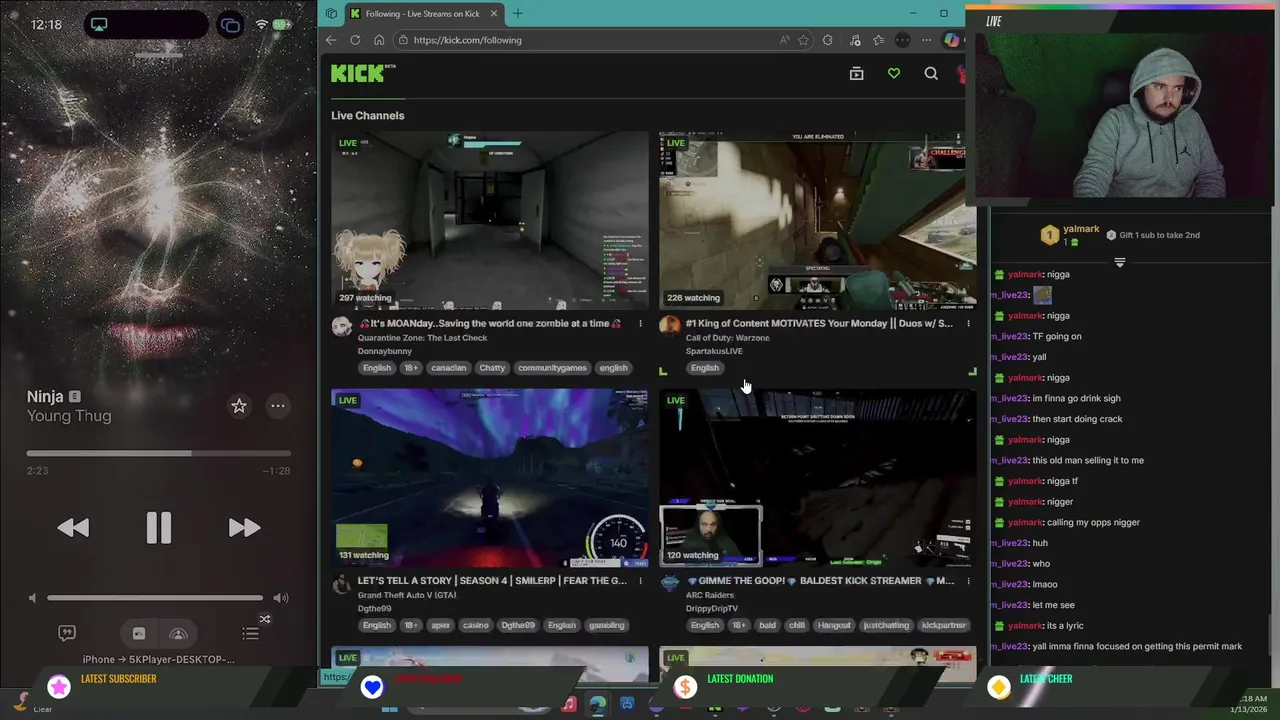Open Donnaybunny's Quarantine Zone stream thumbnail
This screenshot has width=1280, height=720.
(x=490, y=220)
